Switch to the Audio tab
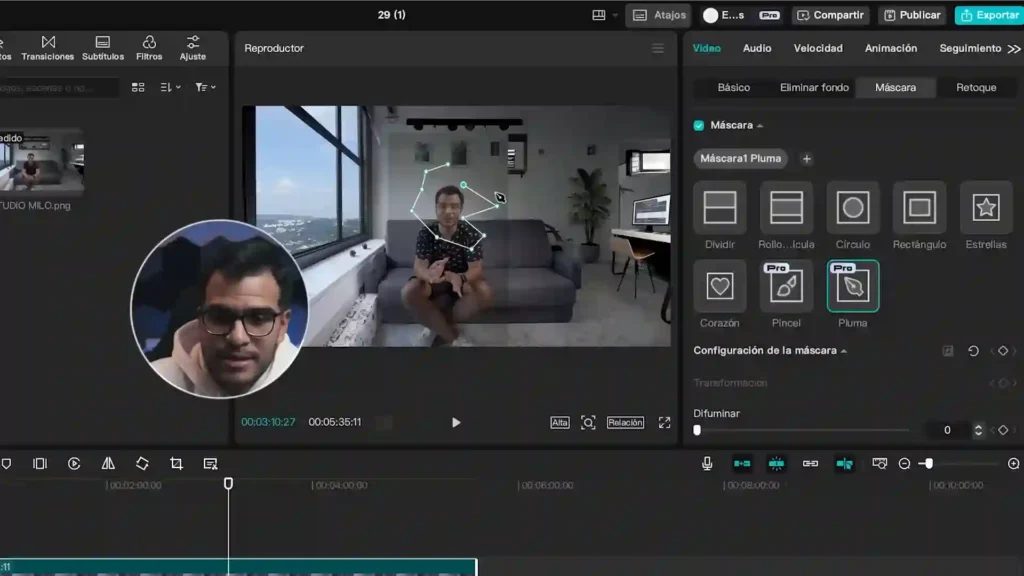This screenshot has width=1024, height=576. (x=757, y=48)
